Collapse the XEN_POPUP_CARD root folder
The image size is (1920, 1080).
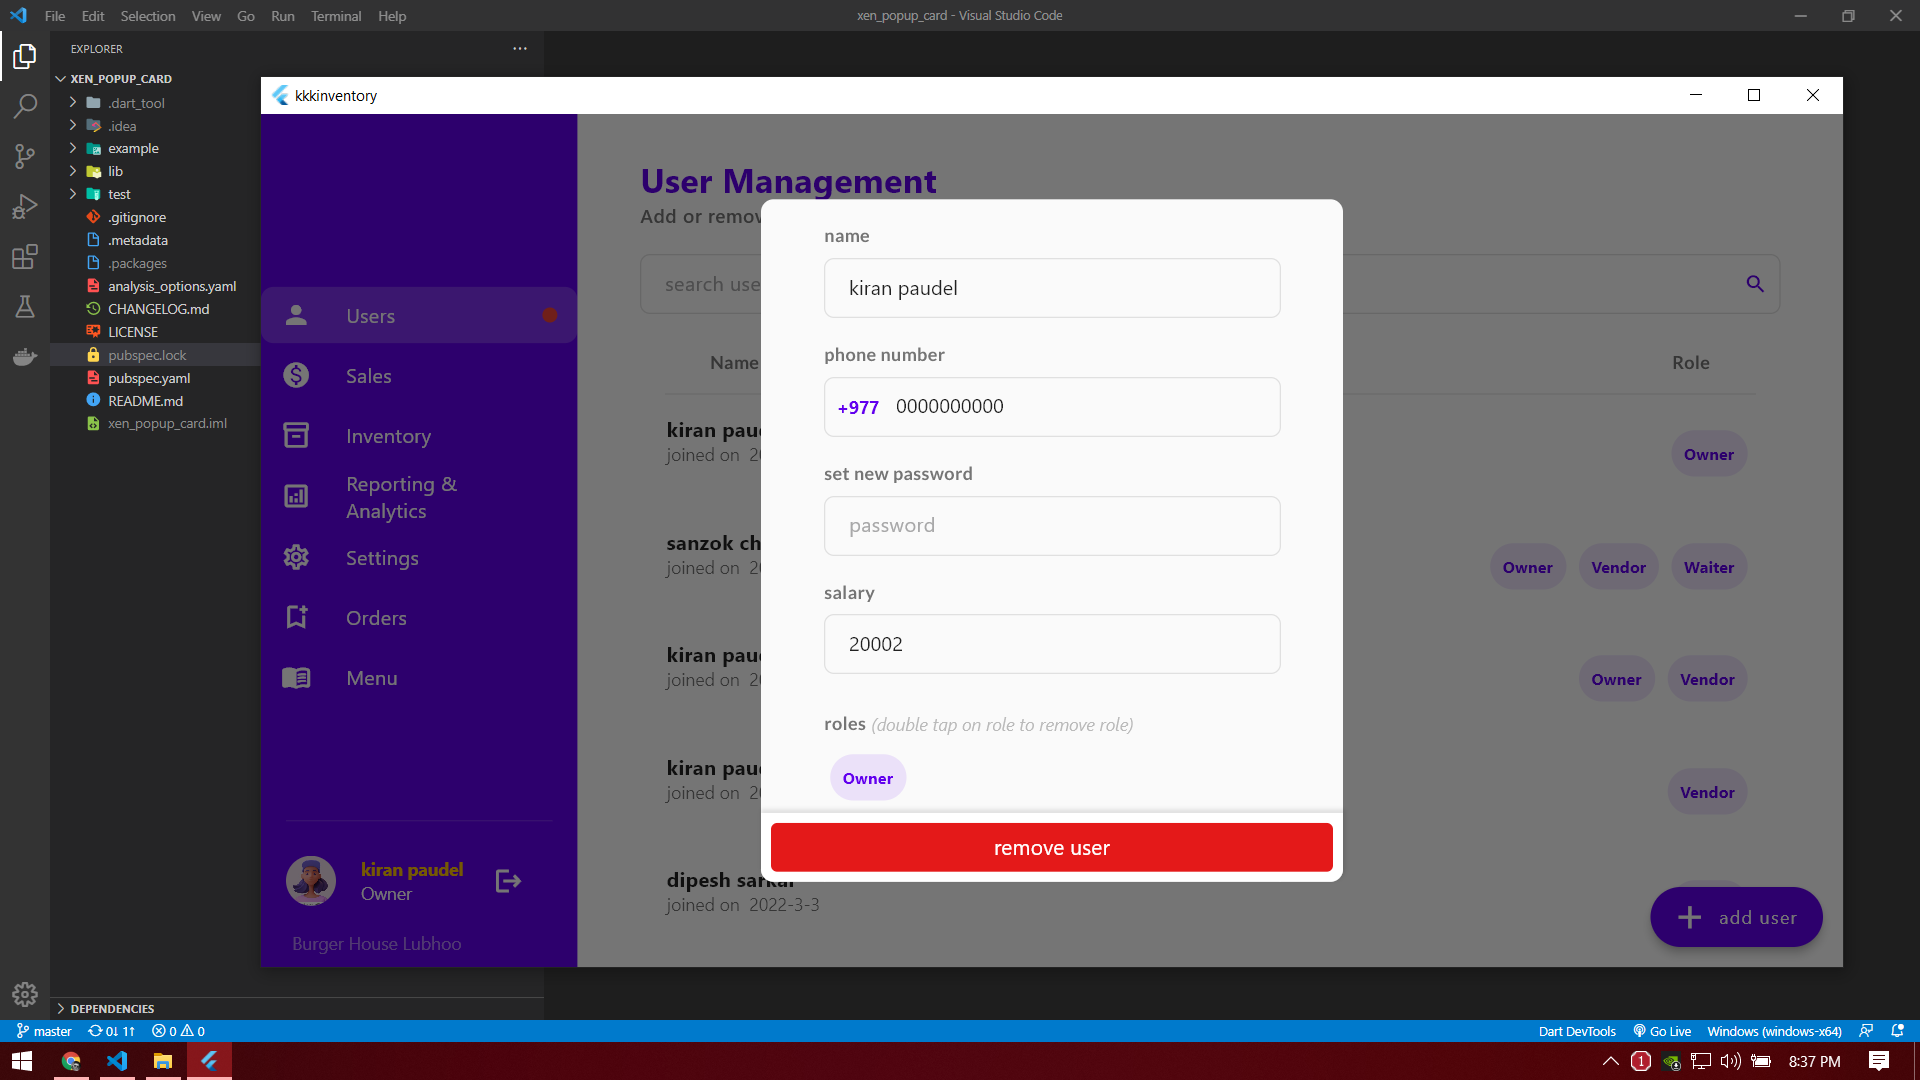click(x=120, y=79)
